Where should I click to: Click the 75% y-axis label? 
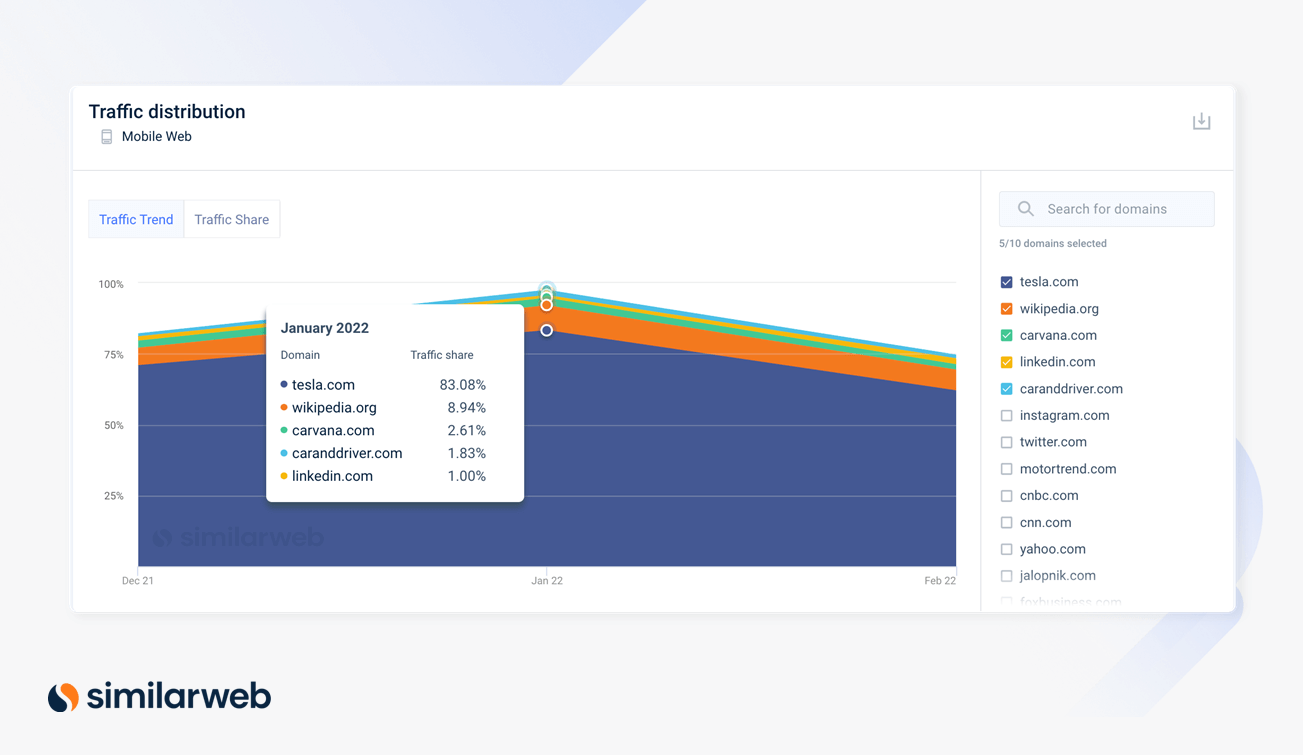pyautogui.click(x=114, y=355)
